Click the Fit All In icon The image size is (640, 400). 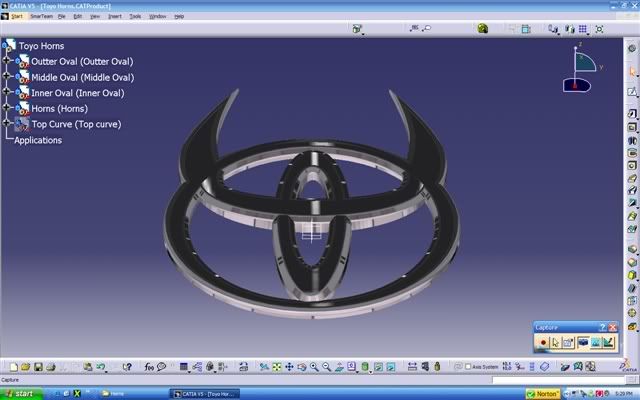[277, 367]
